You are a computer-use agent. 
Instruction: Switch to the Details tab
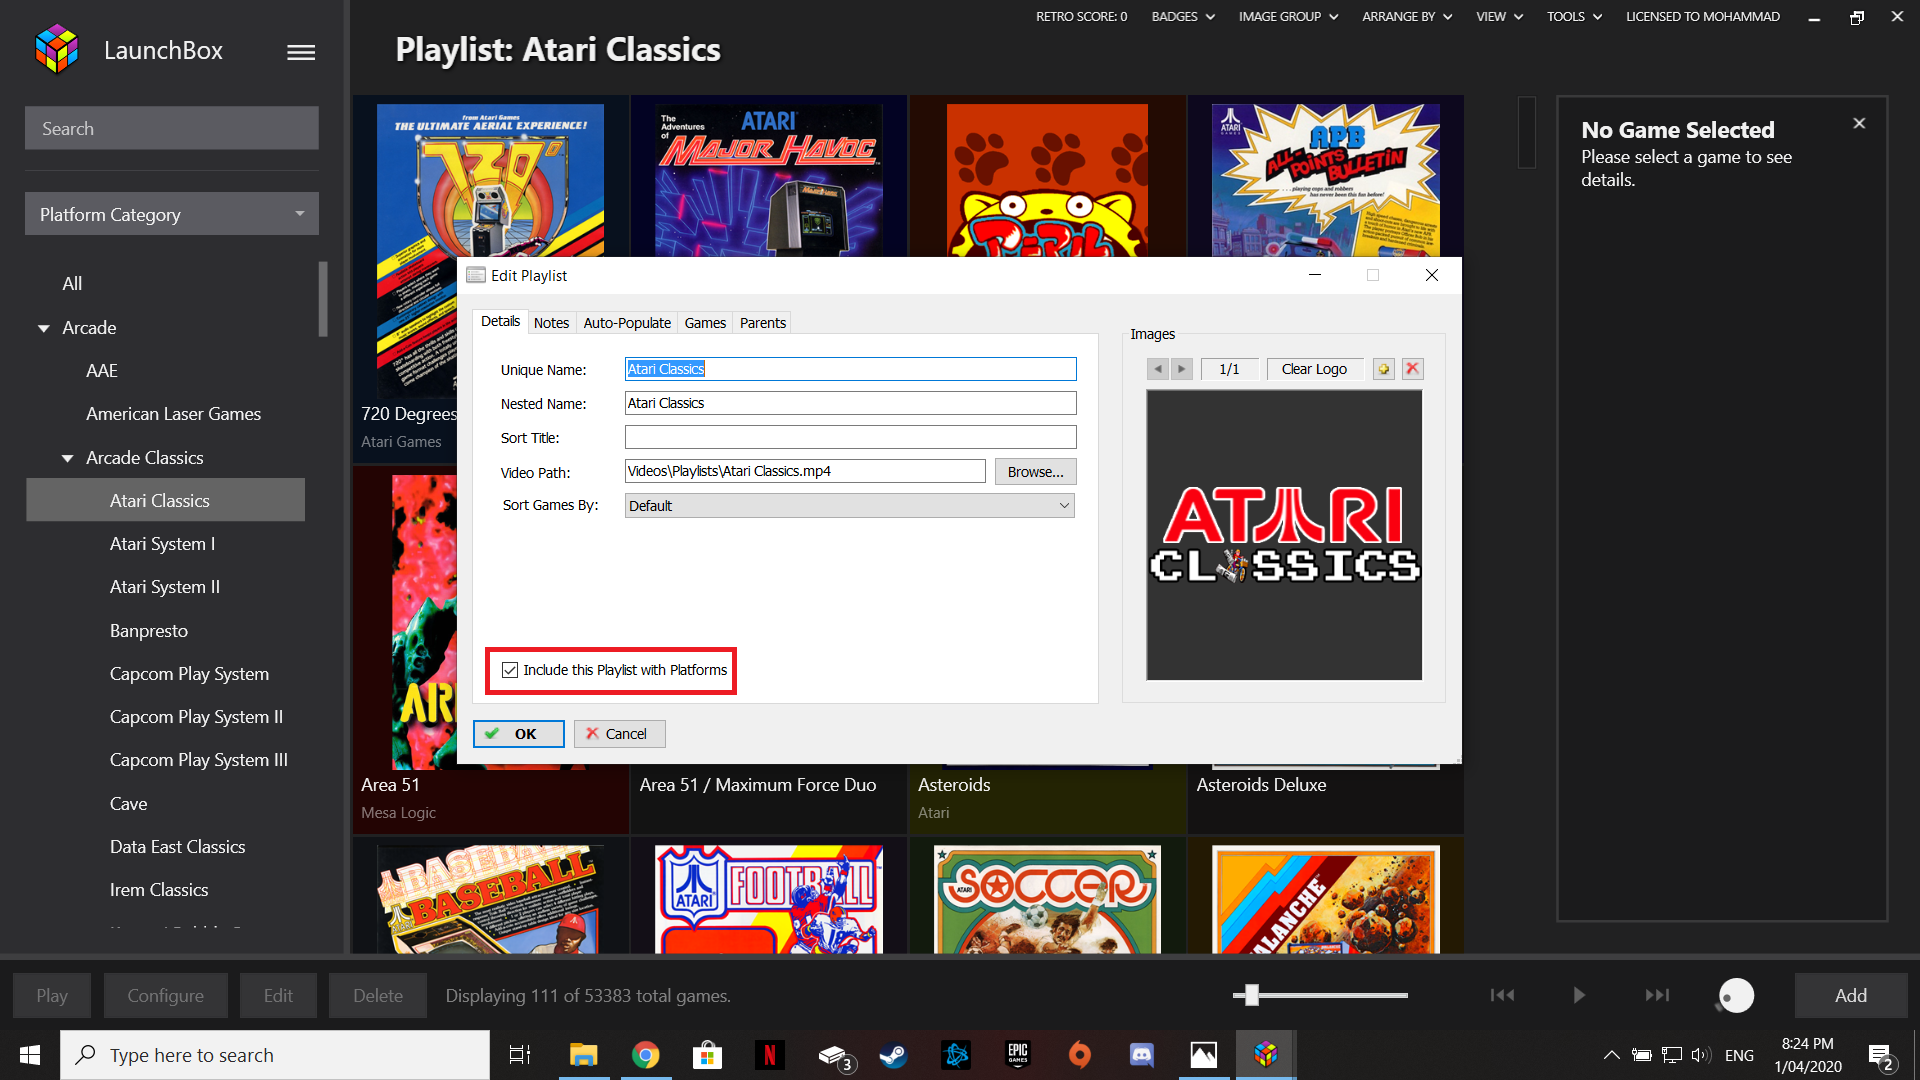pyautogui.click(x=500, y=321)
